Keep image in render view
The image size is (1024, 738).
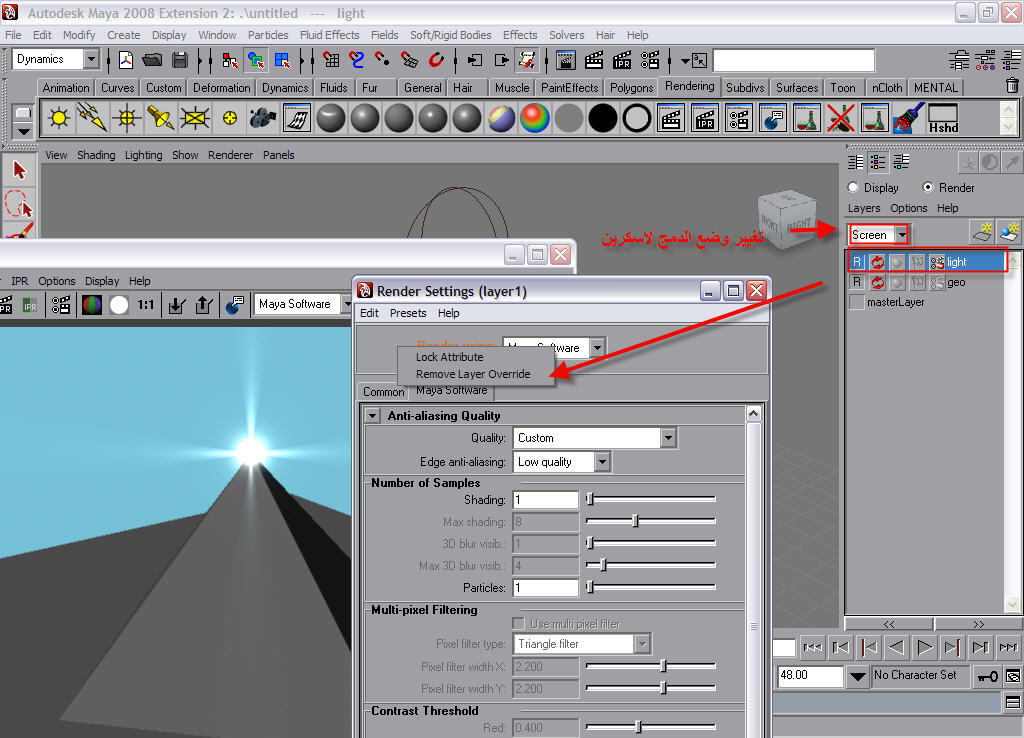click(x=176, y=304)
